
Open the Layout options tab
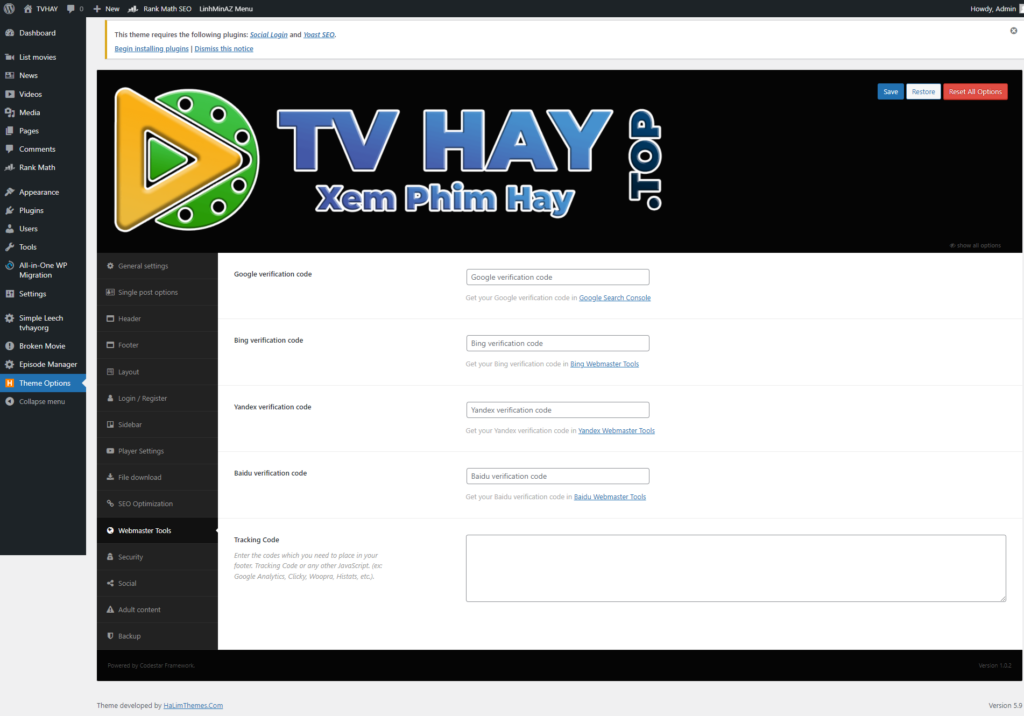157,372
